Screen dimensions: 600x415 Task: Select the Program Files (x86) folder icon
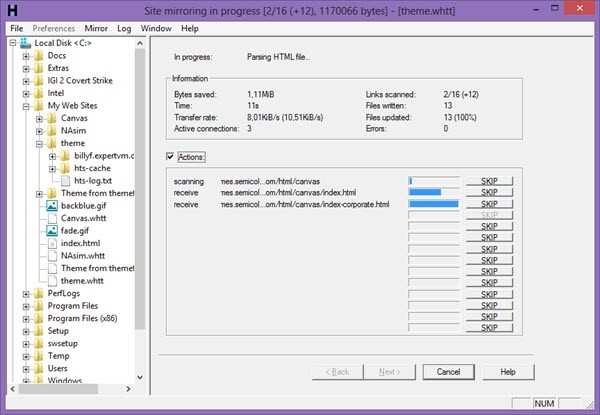39,318
